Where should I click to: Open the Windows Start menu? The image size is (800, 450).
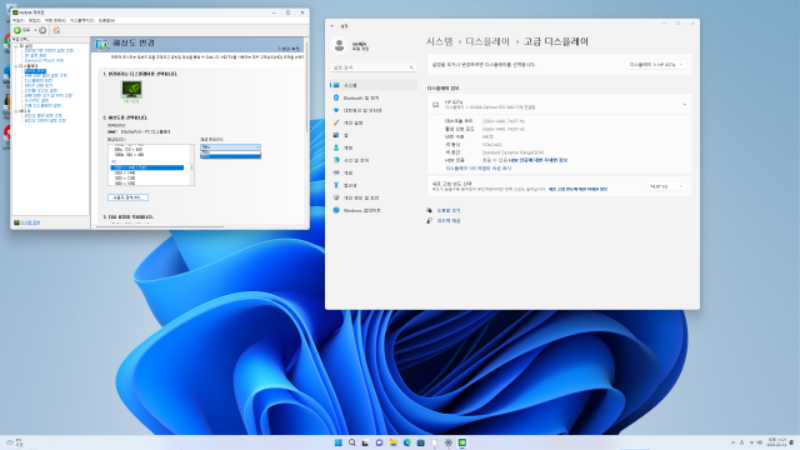(338, 442)
